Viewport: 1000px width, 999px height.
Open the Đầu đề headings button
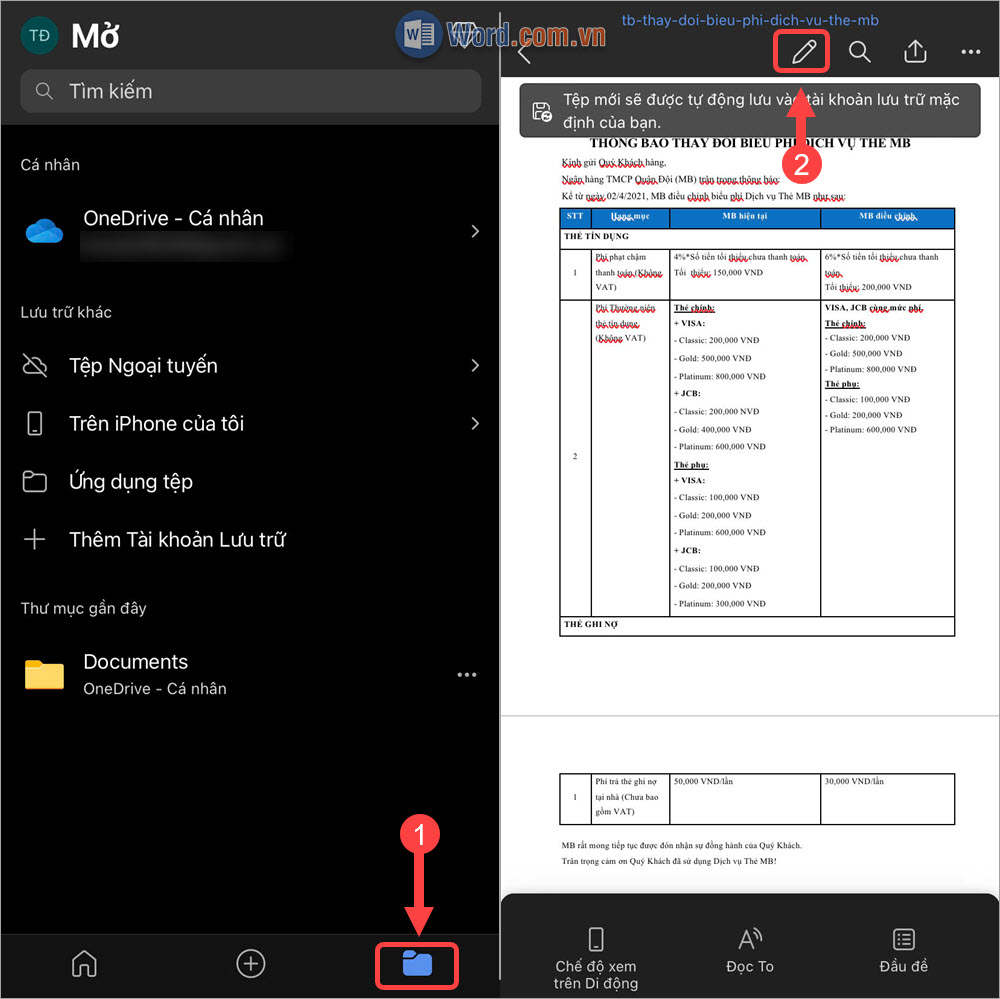coord(903,951)
